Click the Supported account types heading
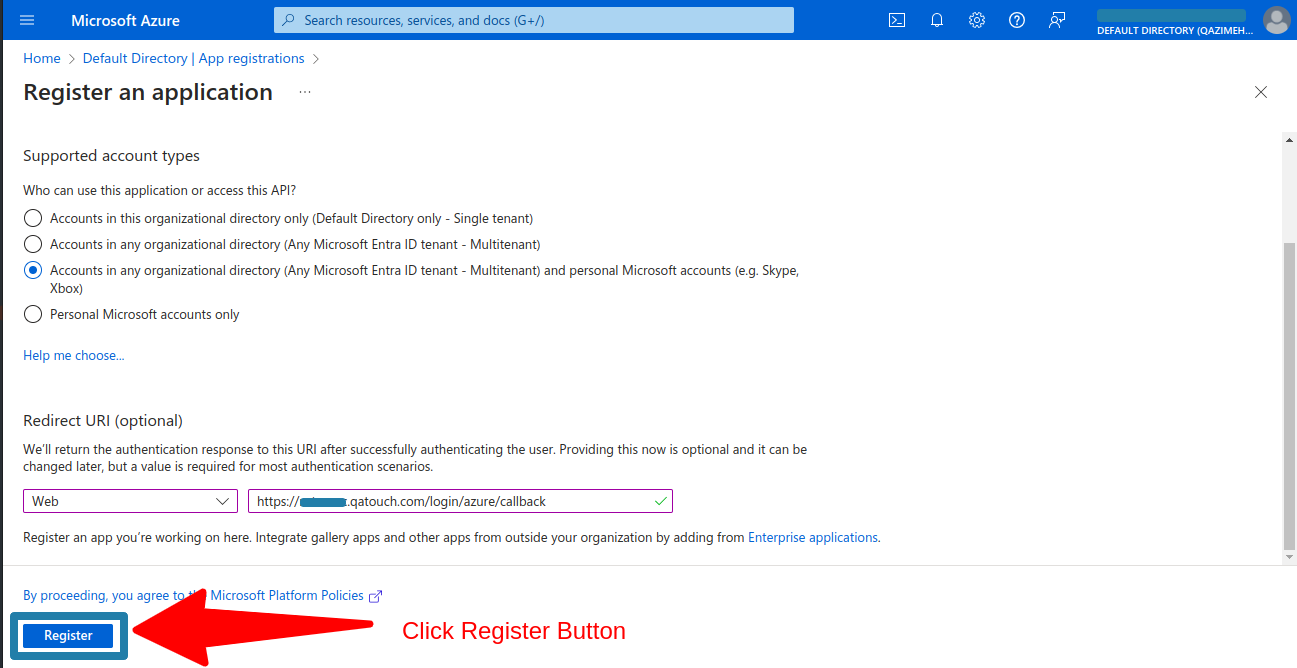This screenshot has height=668, width=1297. click(112, 156)
